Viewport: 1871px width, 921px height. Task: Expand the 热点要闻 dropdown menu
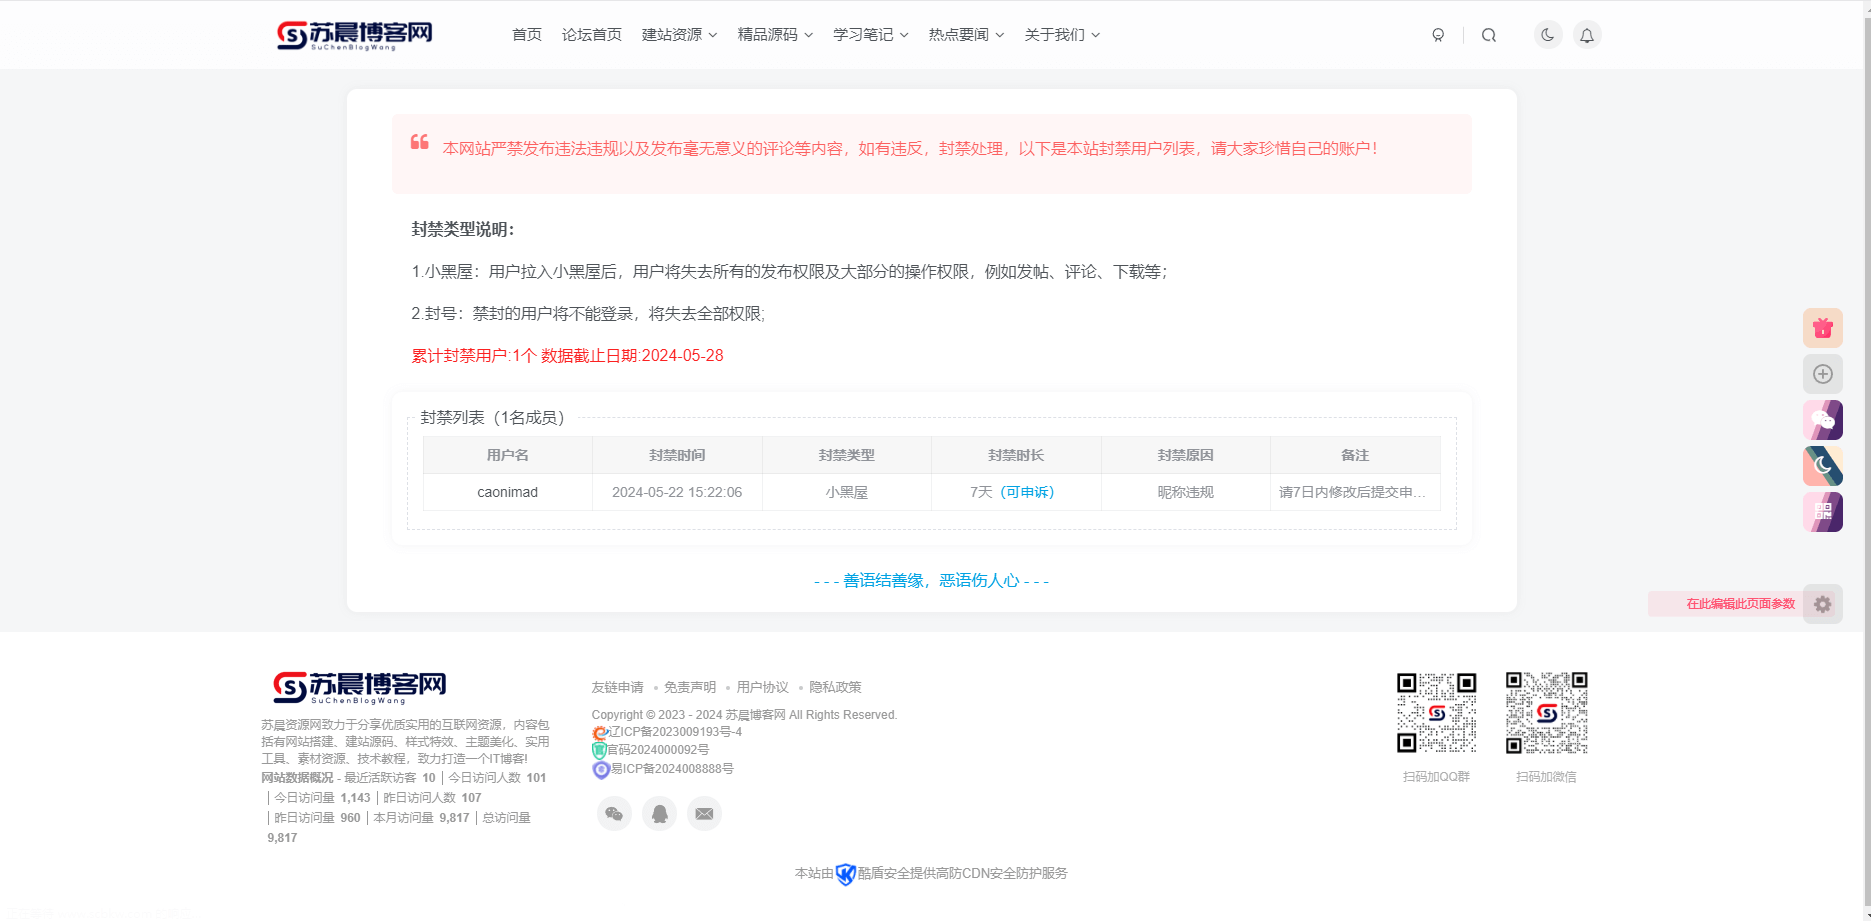[967, 35]
